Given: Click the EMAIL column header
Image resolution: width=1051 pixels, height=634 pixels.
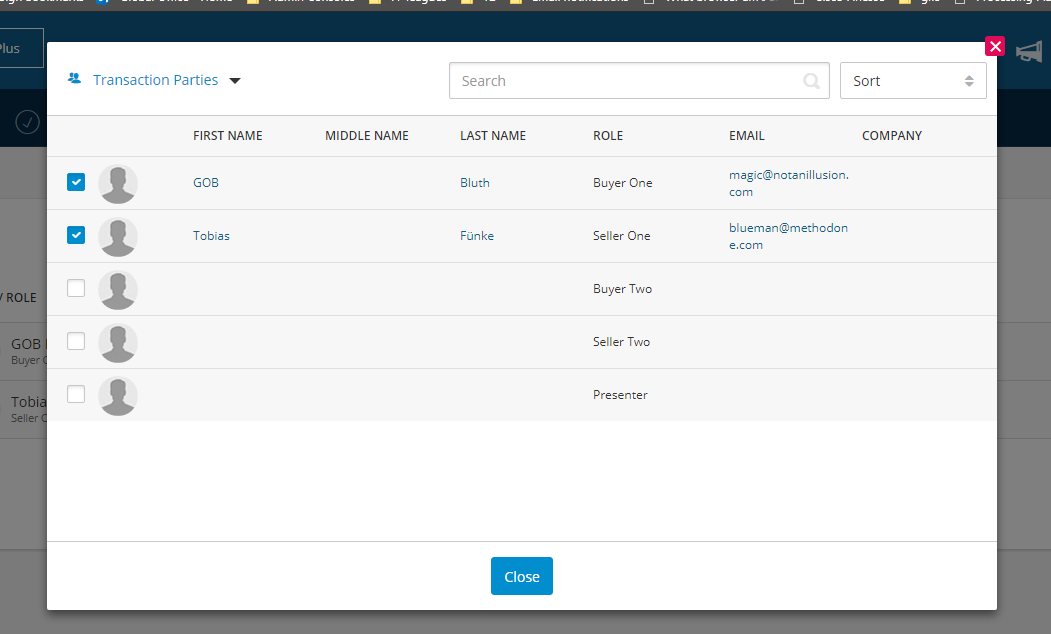Looking at the screenshot, I should [x=745, y=135].
